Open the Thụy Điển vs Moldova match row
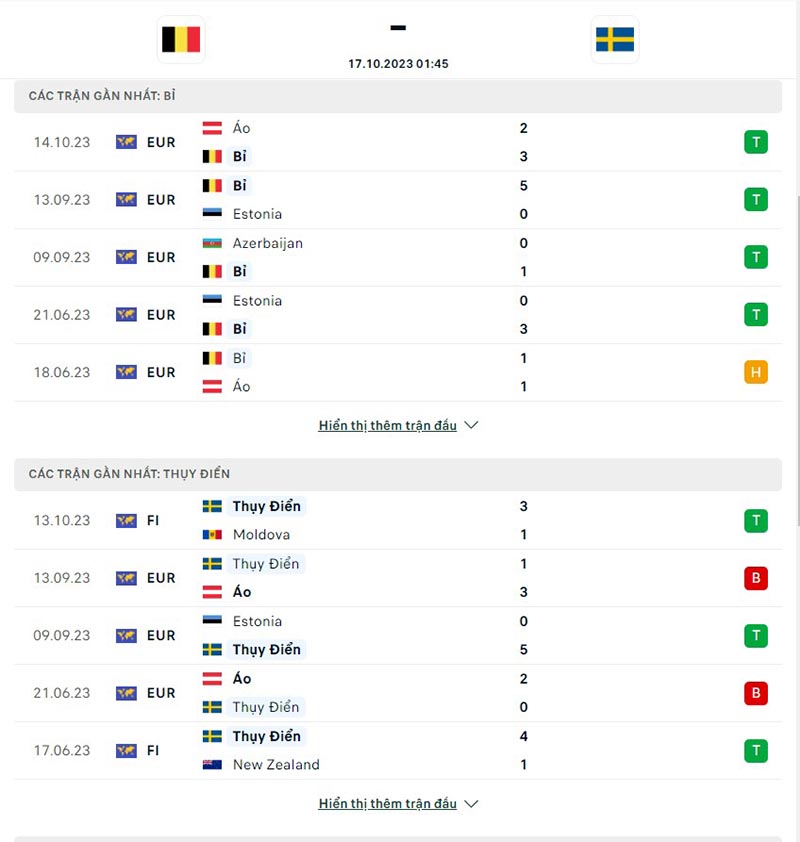This screenshot has height=842, width=800. [x=398, y=520]
